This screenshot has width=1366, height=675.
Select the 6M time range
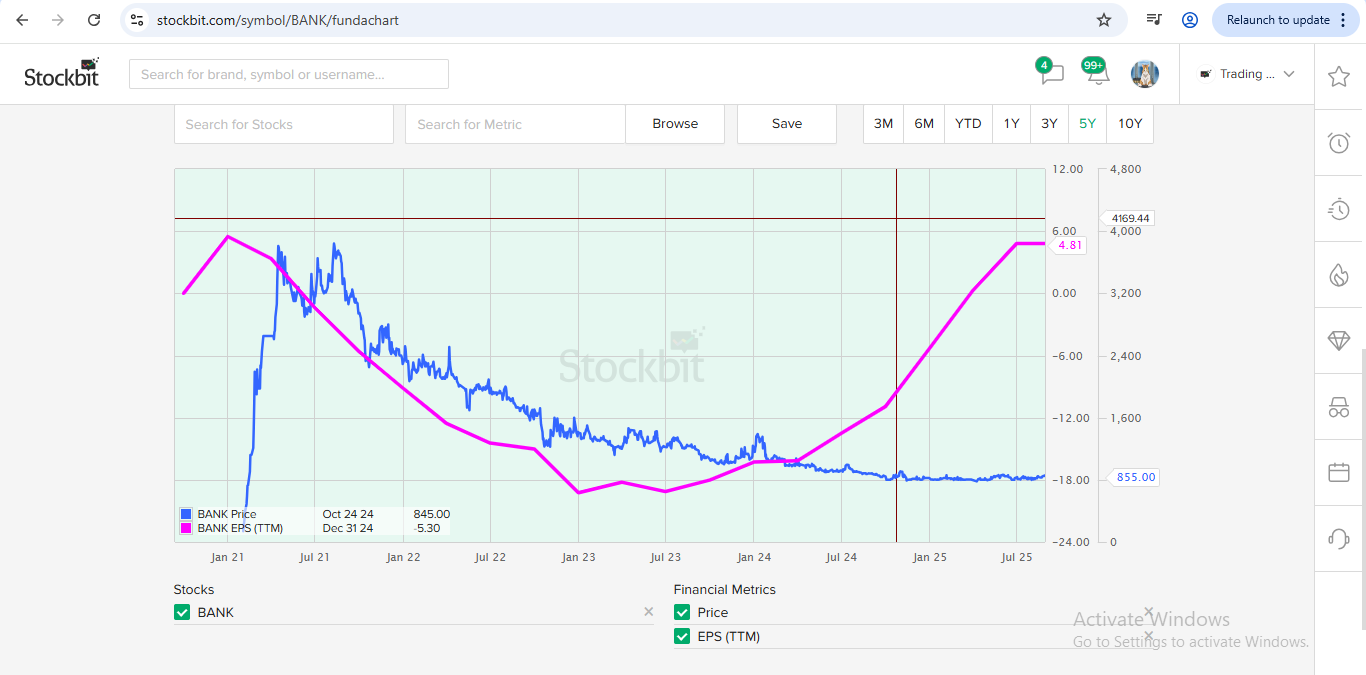[x=924, y=124]
